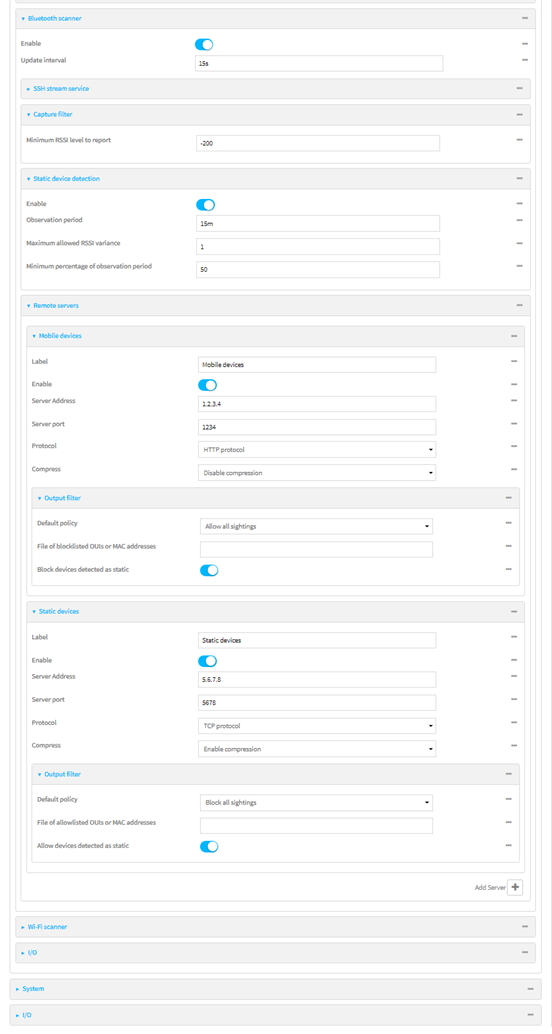Open the Block all sightings policy dropdown
The width and height of the screenshot is (552, 1034).
click(x=317, y=803)
